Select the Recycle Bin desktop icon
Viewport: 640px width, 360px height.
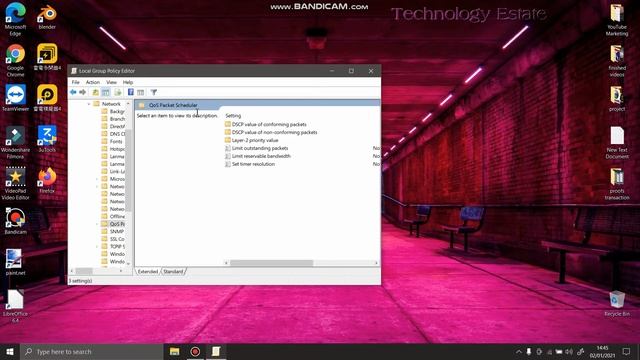[617, 303]
